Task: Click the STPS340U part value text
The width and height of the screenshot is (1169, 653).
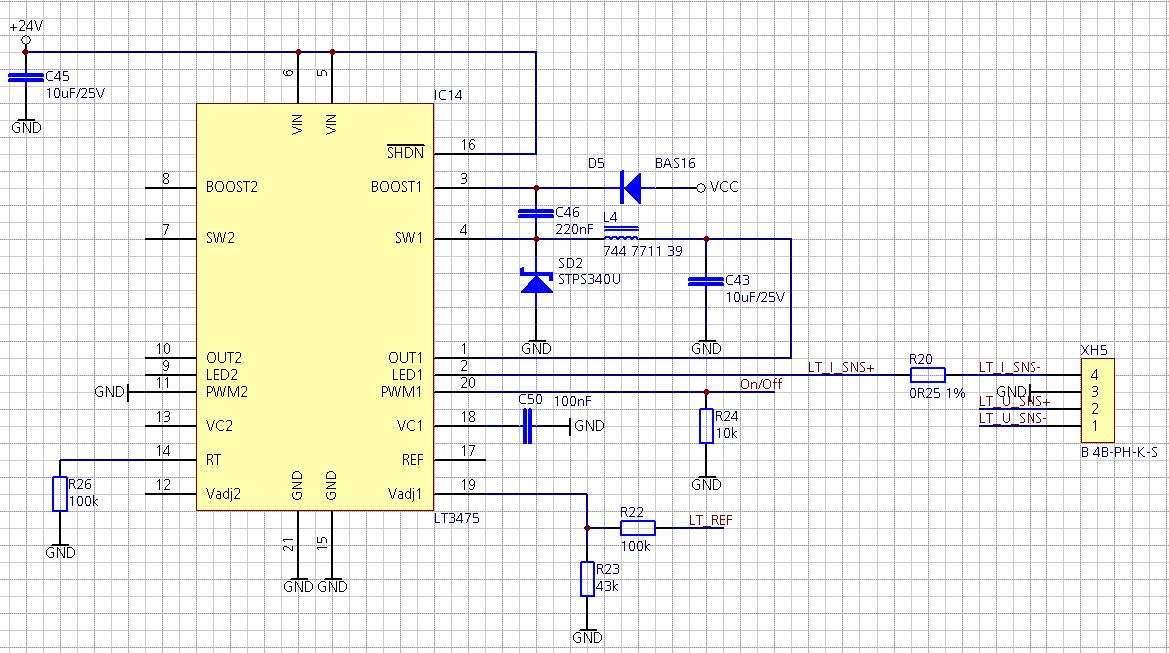Action: point(589,280)
